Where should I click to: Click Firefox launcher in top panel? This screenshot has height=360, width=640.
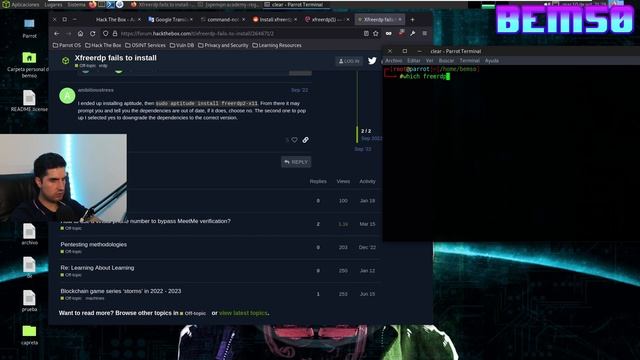[93, 4]
